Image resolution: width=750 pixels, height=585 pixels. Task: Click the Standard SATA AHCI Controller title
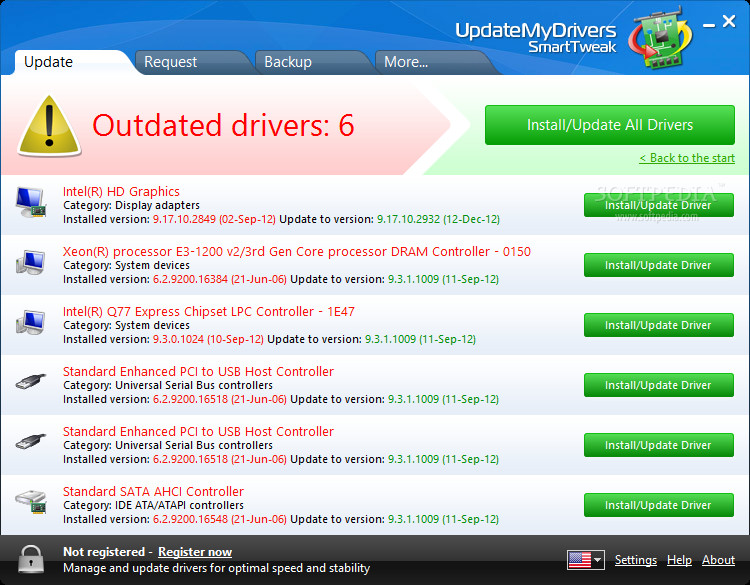153,492
